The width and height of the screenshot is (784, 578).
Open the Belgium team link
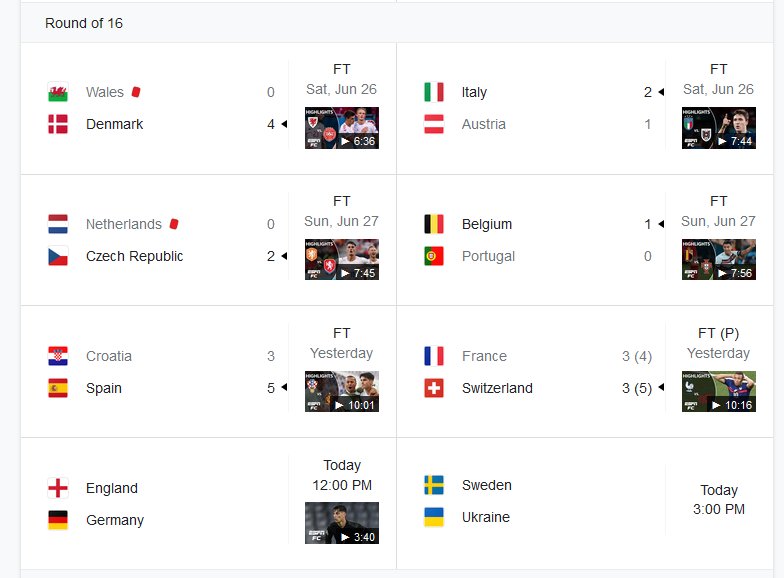point(486,224)
